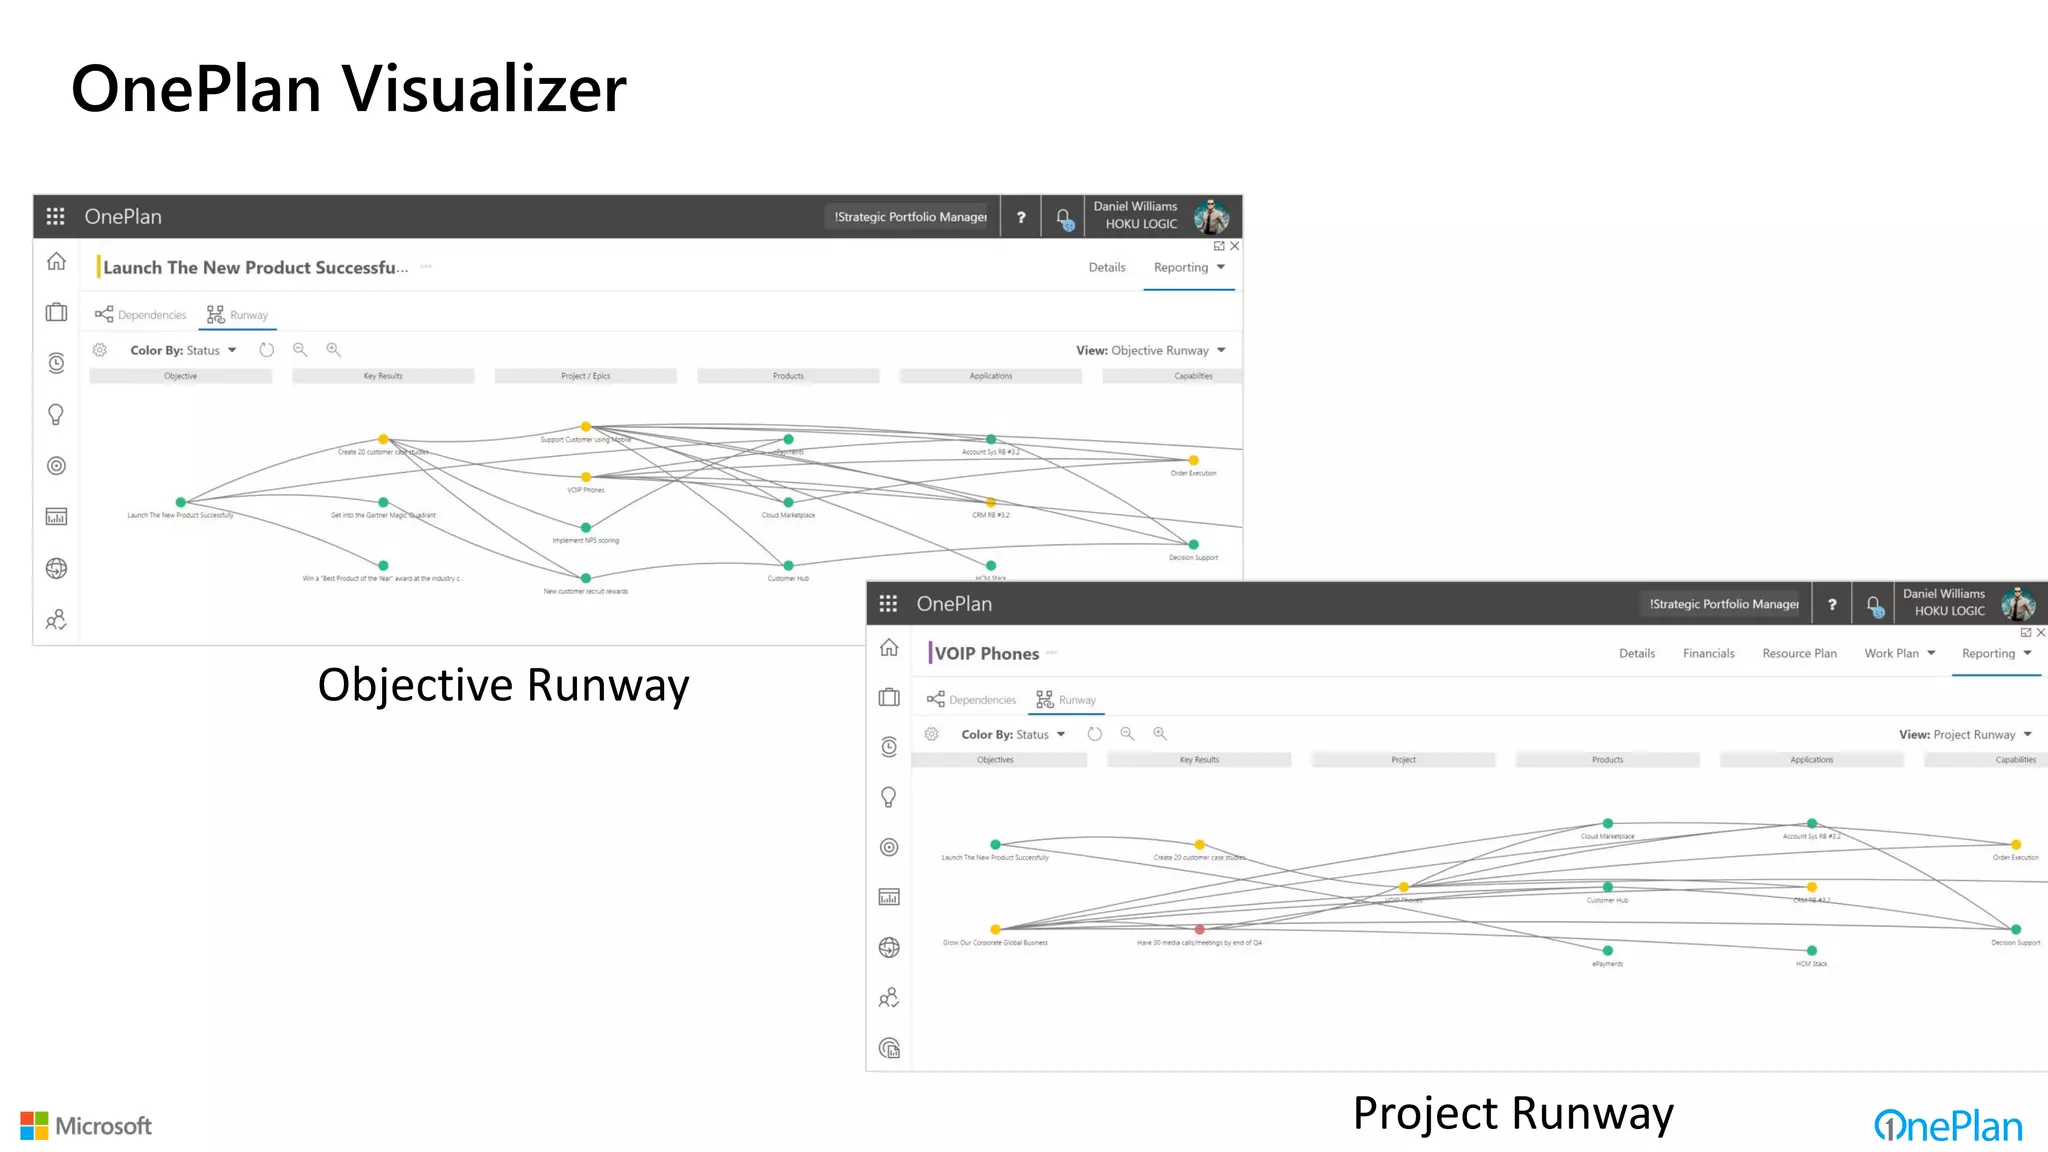The width and height of the screenshot is (2048, 1152).
Task: Click Key Results column header in Objective Runway
Action: pyautogui.click(x=383, y=376)
